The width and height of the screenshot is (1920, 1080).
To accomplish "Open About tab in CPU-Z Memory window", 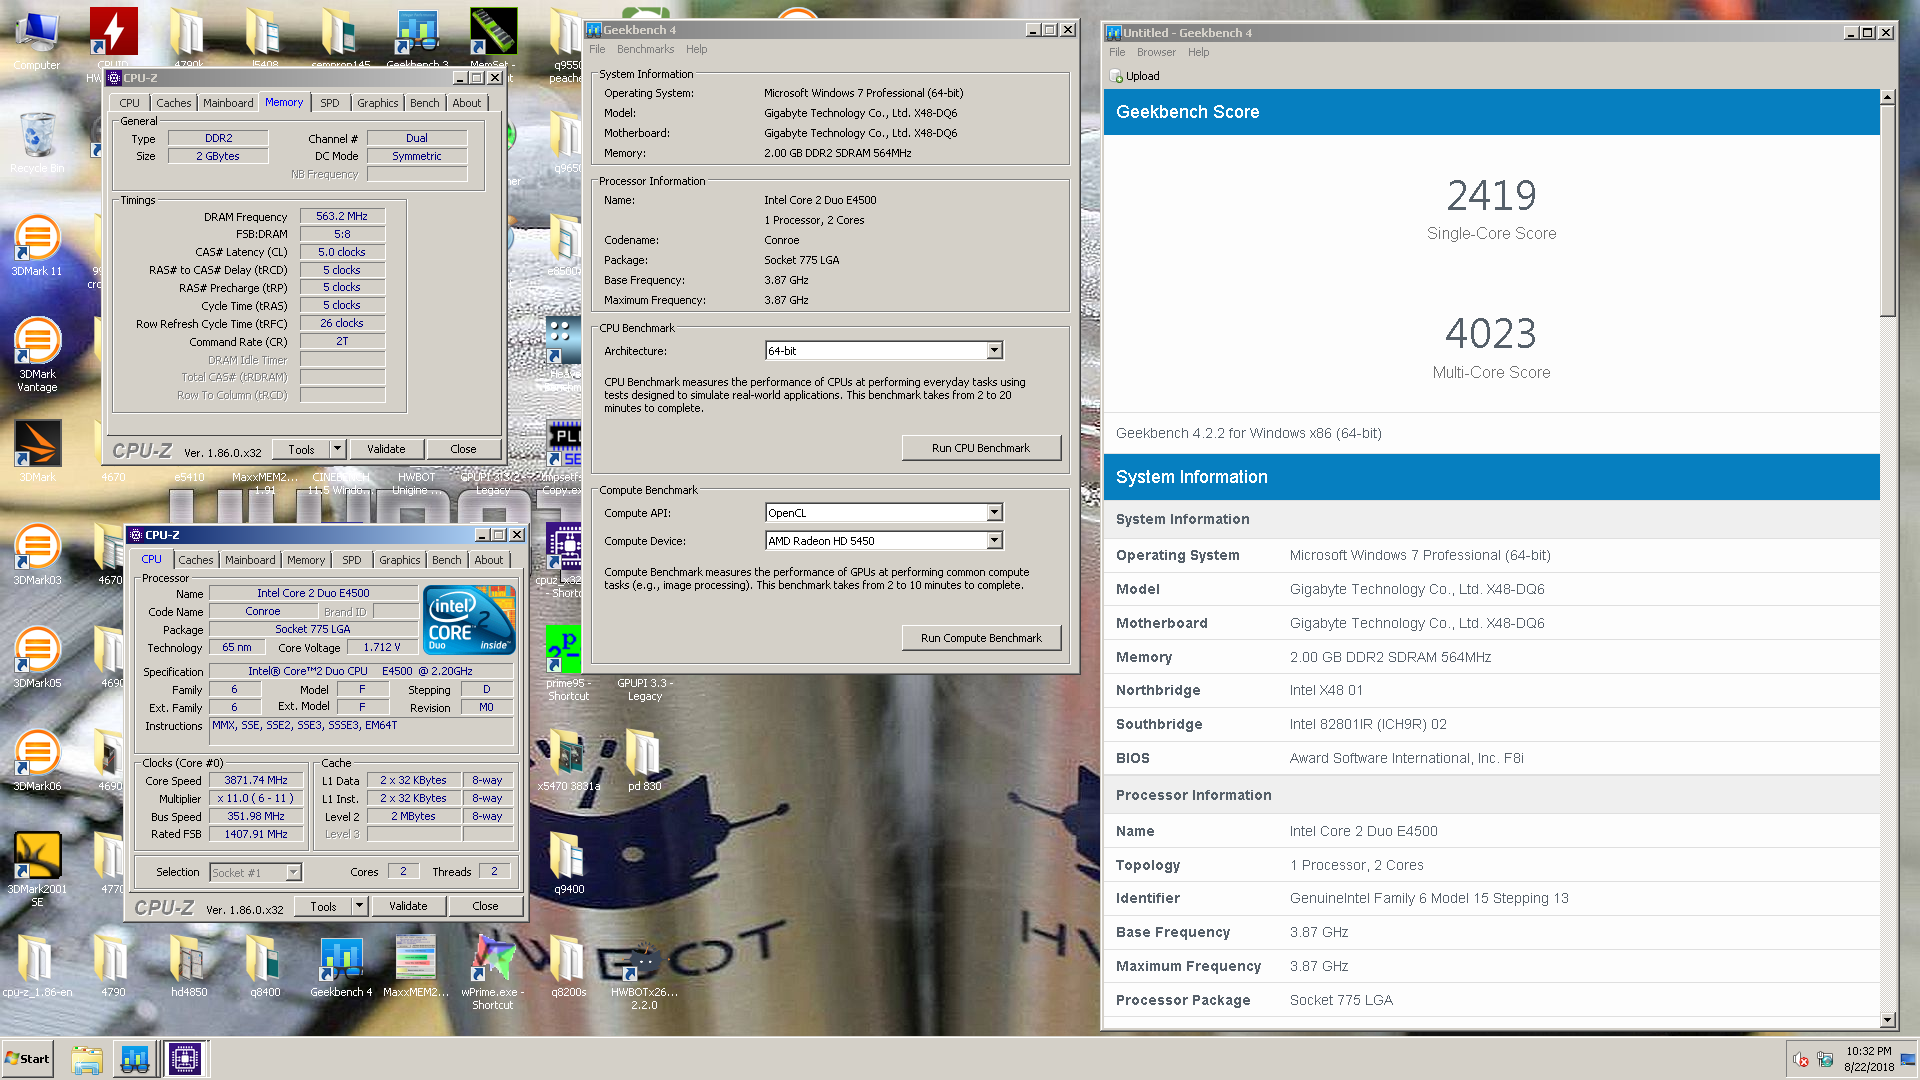I will (467, 103).
